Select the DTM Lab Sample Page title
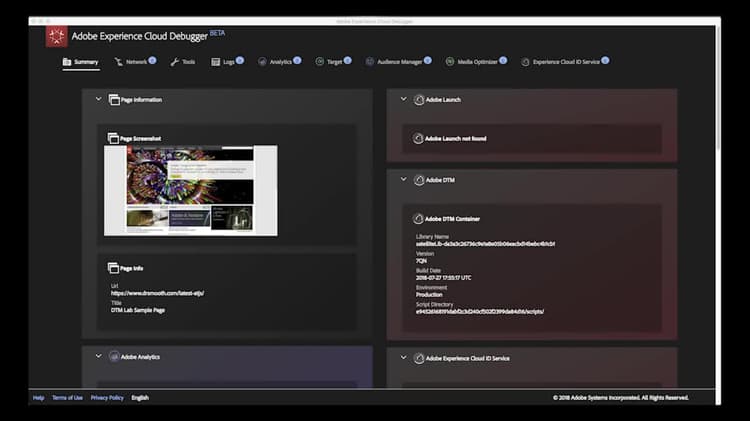Image resolution: width=750 pixels, height=421 pixels. point(138,310)
